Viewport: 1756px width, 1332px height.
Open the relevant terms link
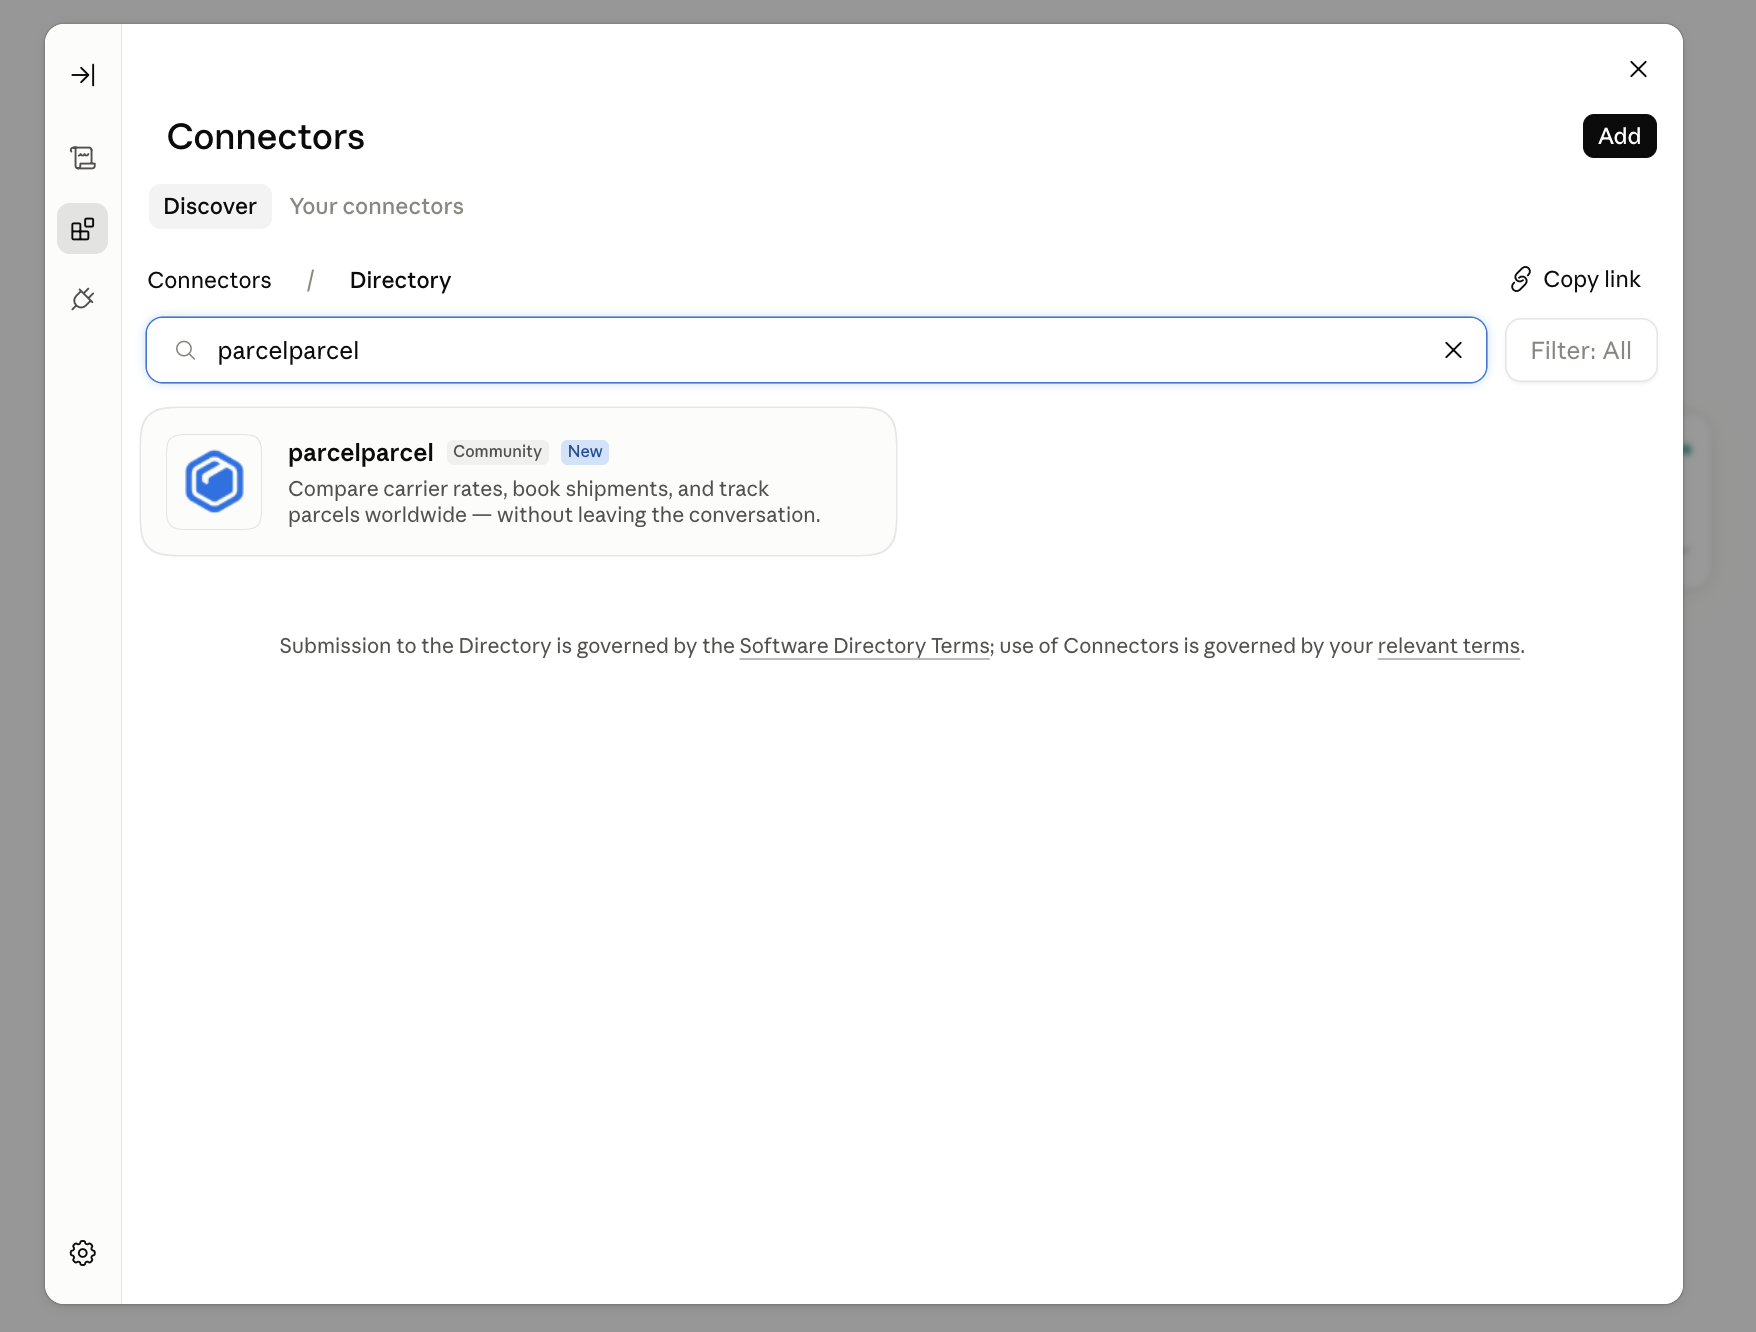(1448, 646)
